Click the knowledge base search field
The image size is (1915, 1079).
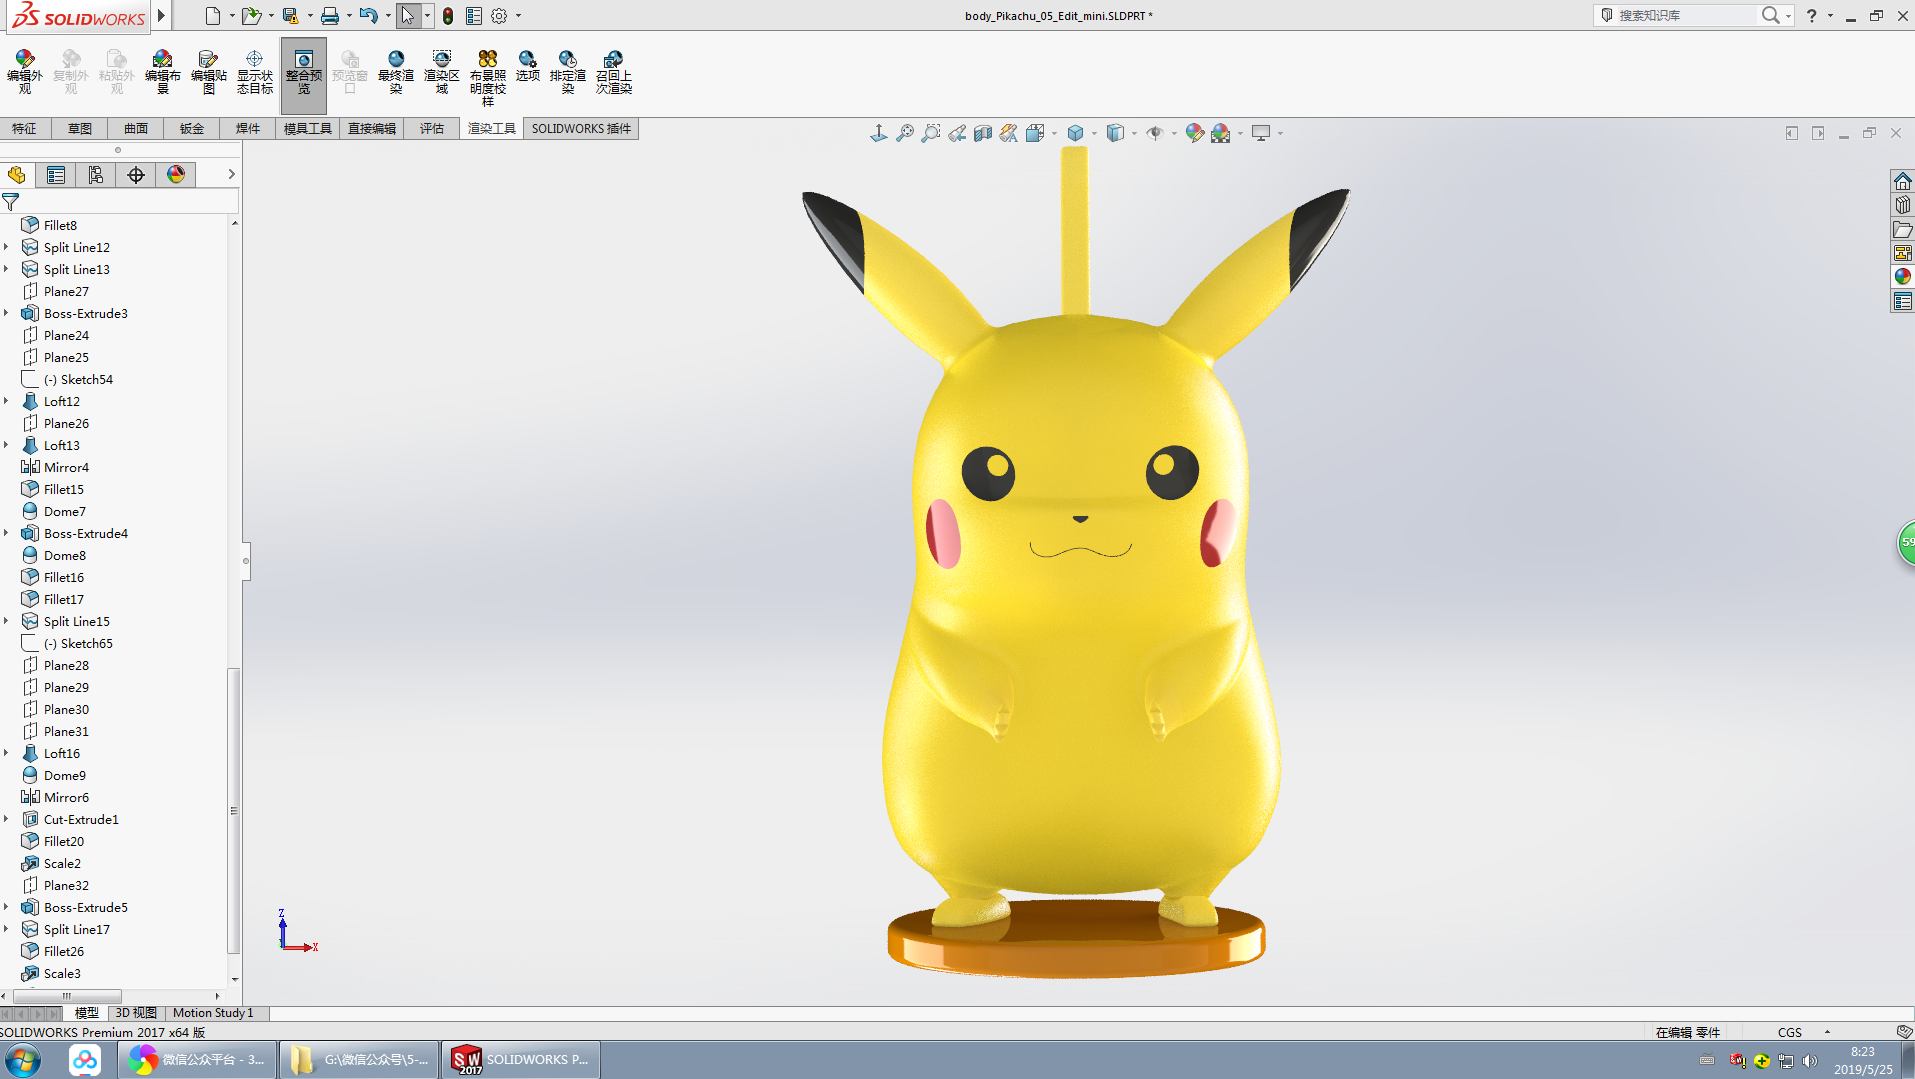tap(1684, 15)
